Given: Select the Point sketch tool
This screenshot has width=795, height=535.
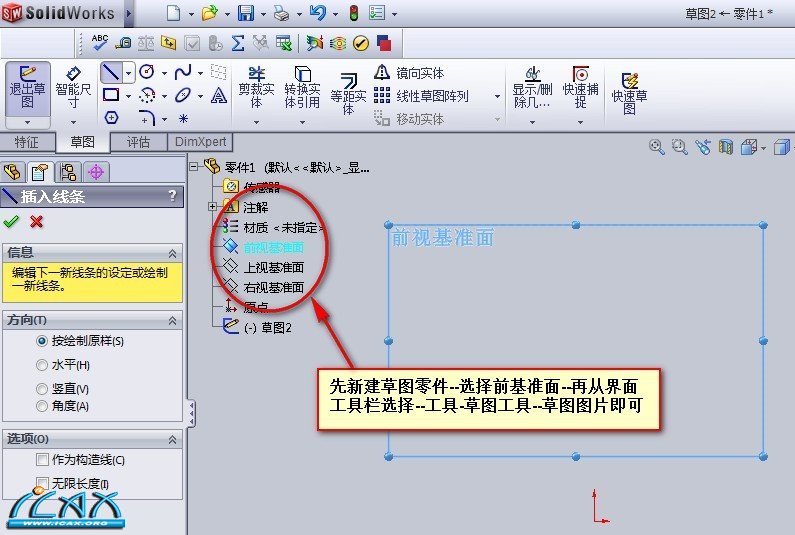Looking at the screenshot, I should (183, 119).
